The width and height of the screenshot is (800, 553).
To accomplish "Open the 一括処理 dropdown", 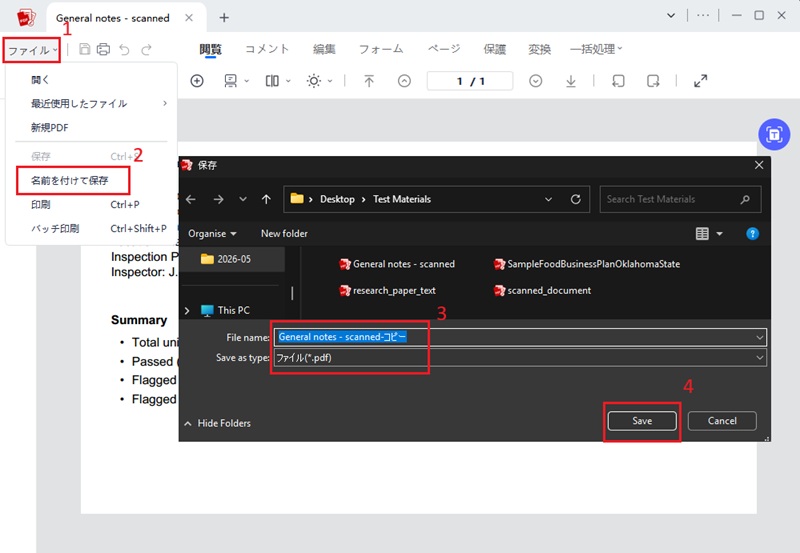I will point(596,49).
